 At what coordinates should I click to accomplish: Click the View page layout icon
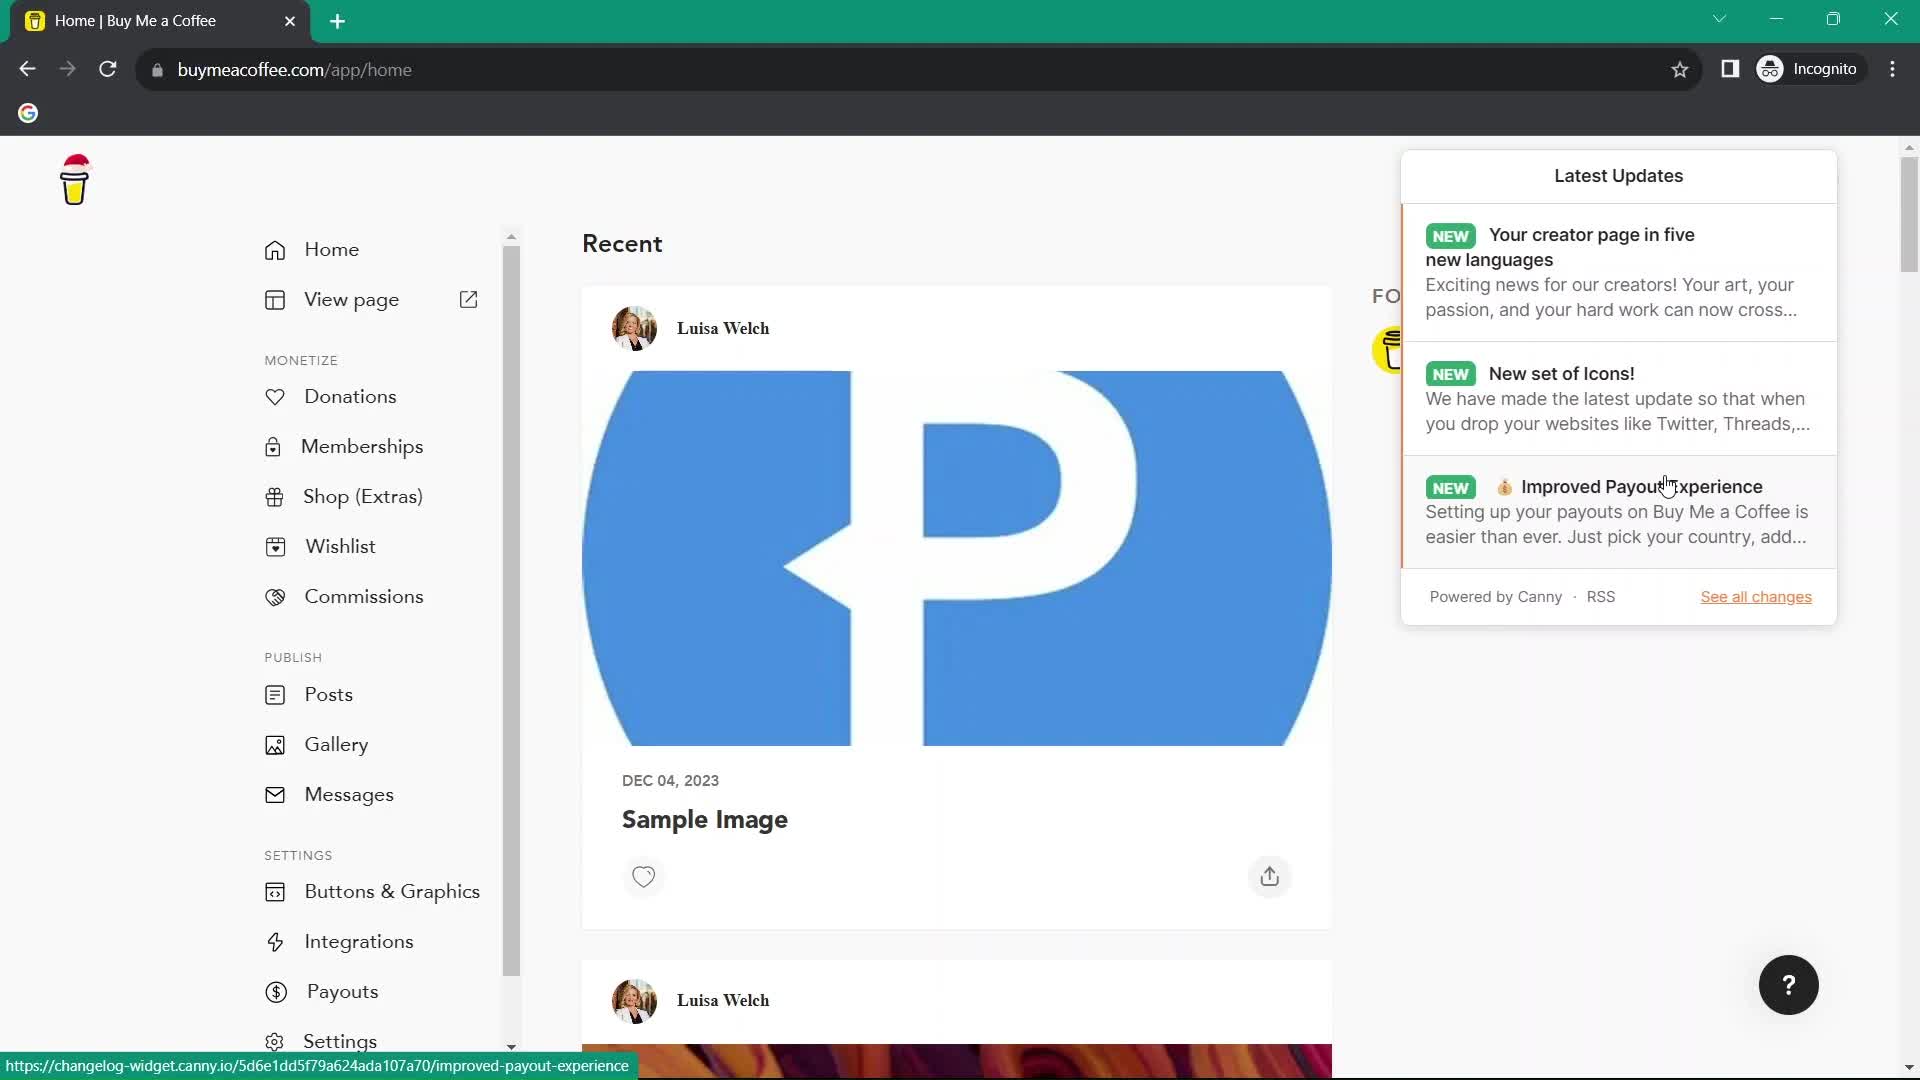pyautogui.click(x=275, y=300)
